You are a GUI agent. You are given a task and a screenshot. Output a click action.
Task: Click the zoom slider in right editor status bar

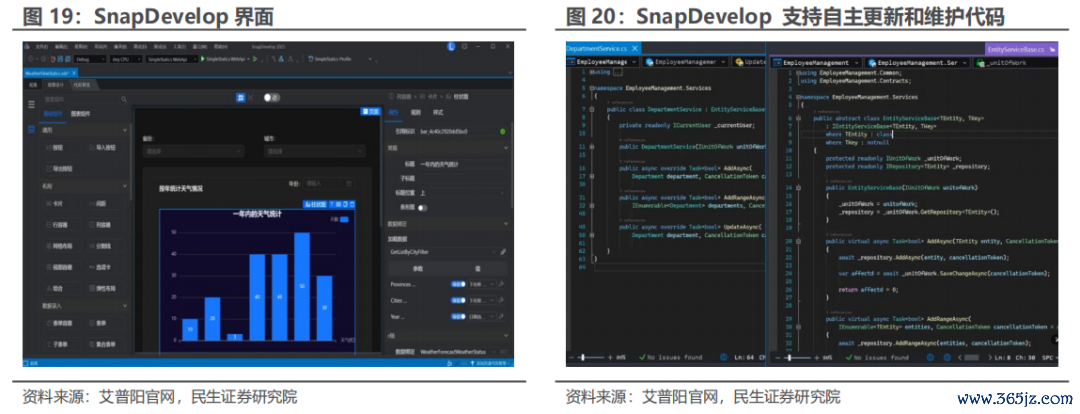(x=796, y=358)
